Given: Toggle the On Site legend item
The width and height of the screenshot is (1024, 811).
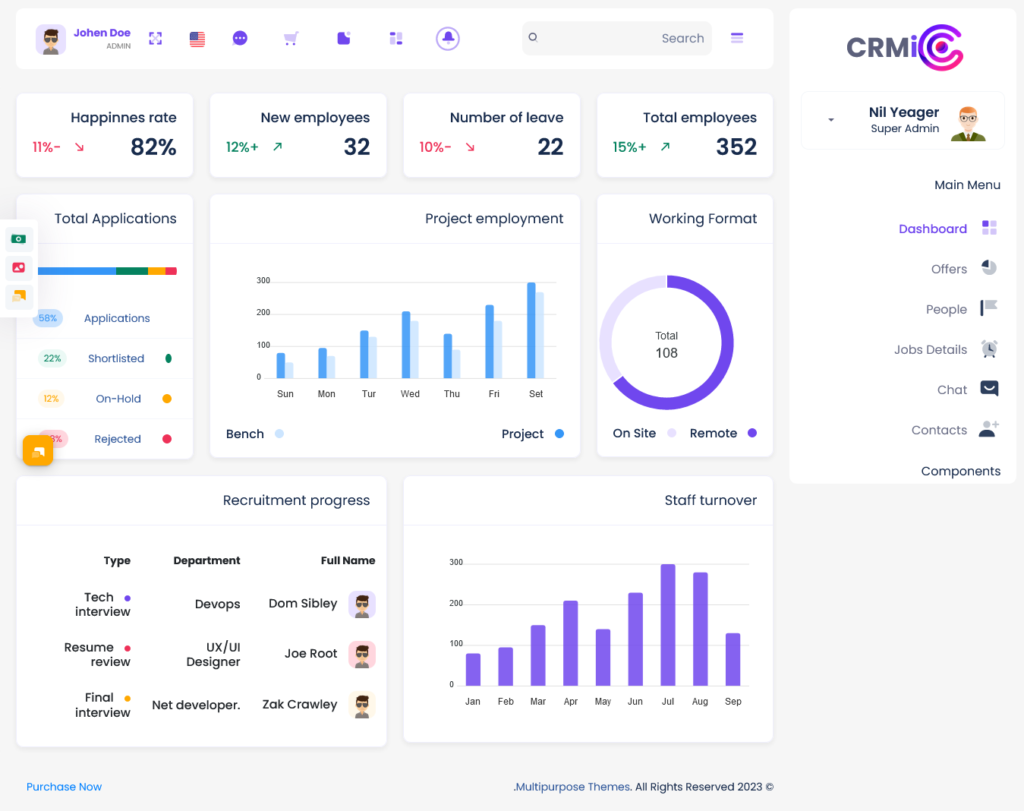Looking at the screenshot, I should (x=644, y=433).
